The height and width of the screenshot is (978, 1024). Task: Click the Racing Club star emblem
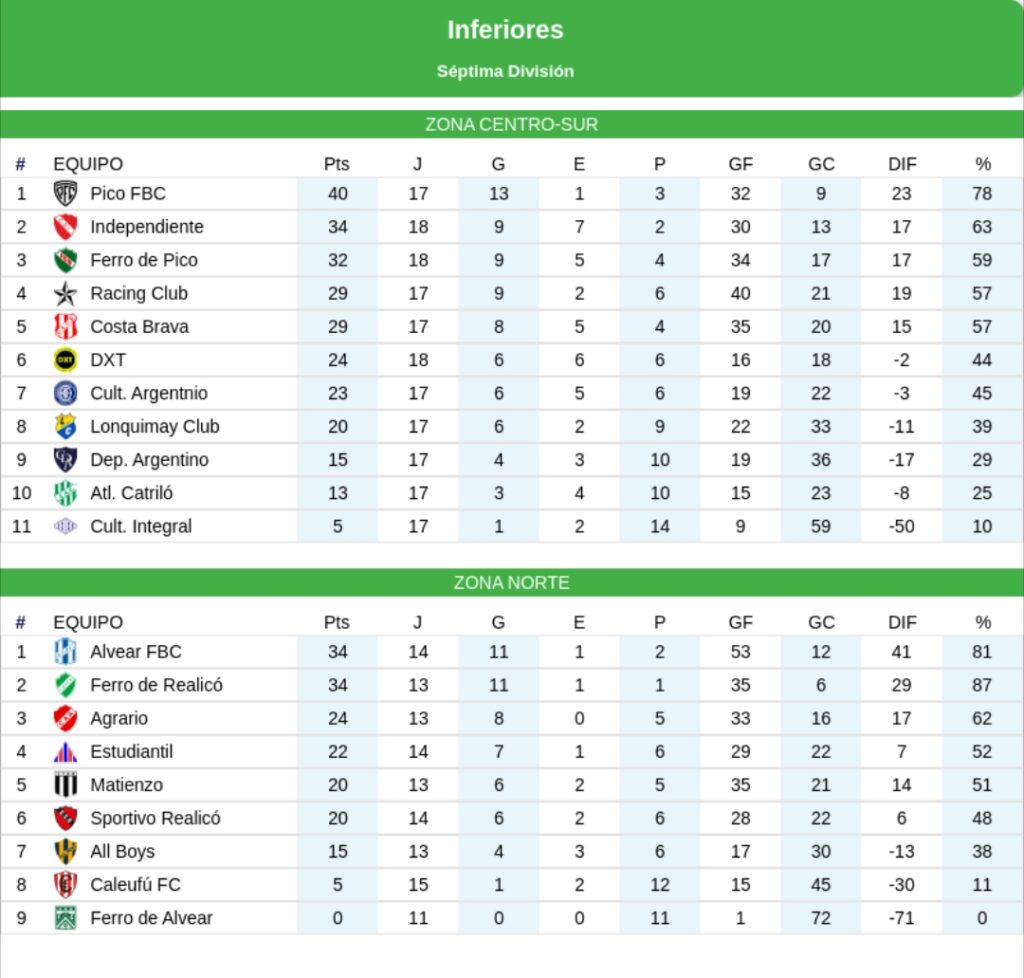tap(65, 293)
